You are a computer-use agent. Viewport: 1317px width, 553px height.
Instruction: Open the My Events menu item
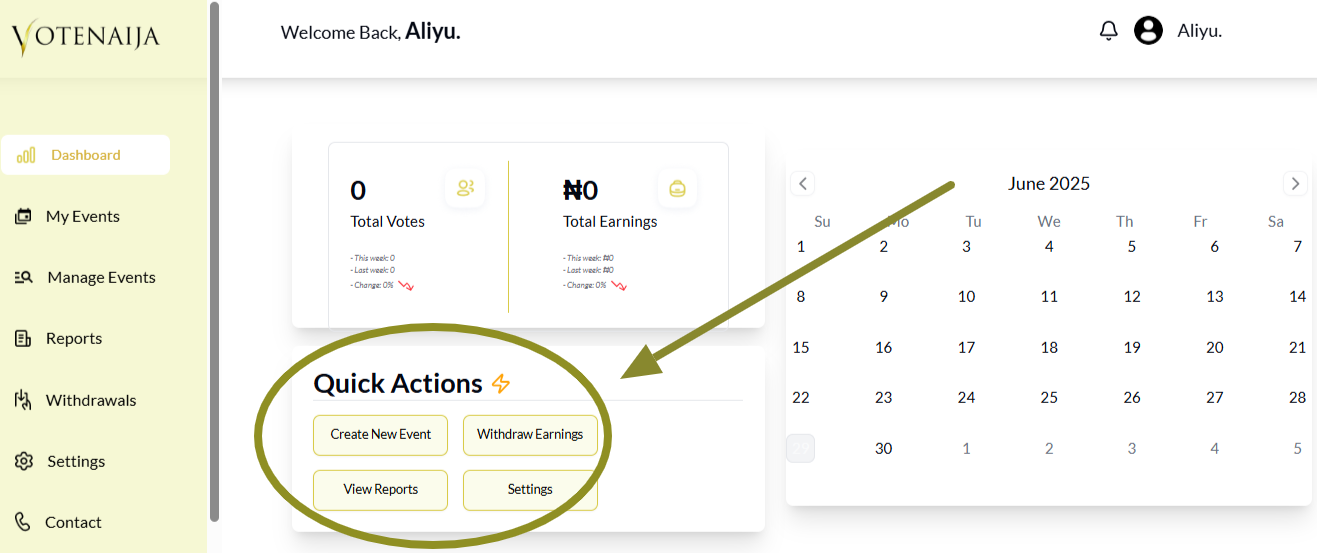[x=83, y=217]
